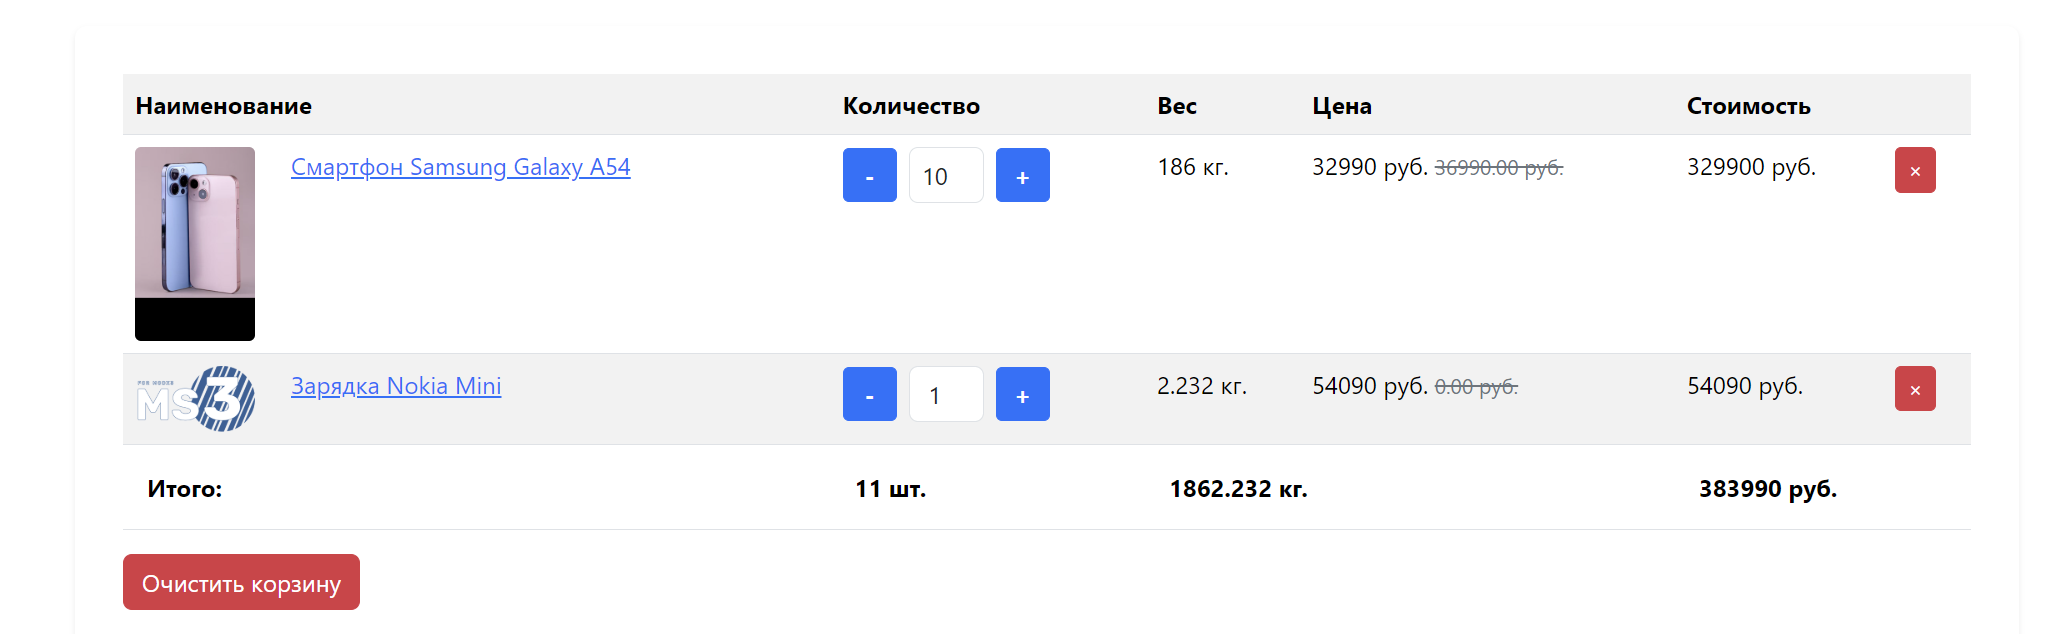Screen dimensions: 2062x634
Task: Click the Цена column header
Action: point(1342,106)
